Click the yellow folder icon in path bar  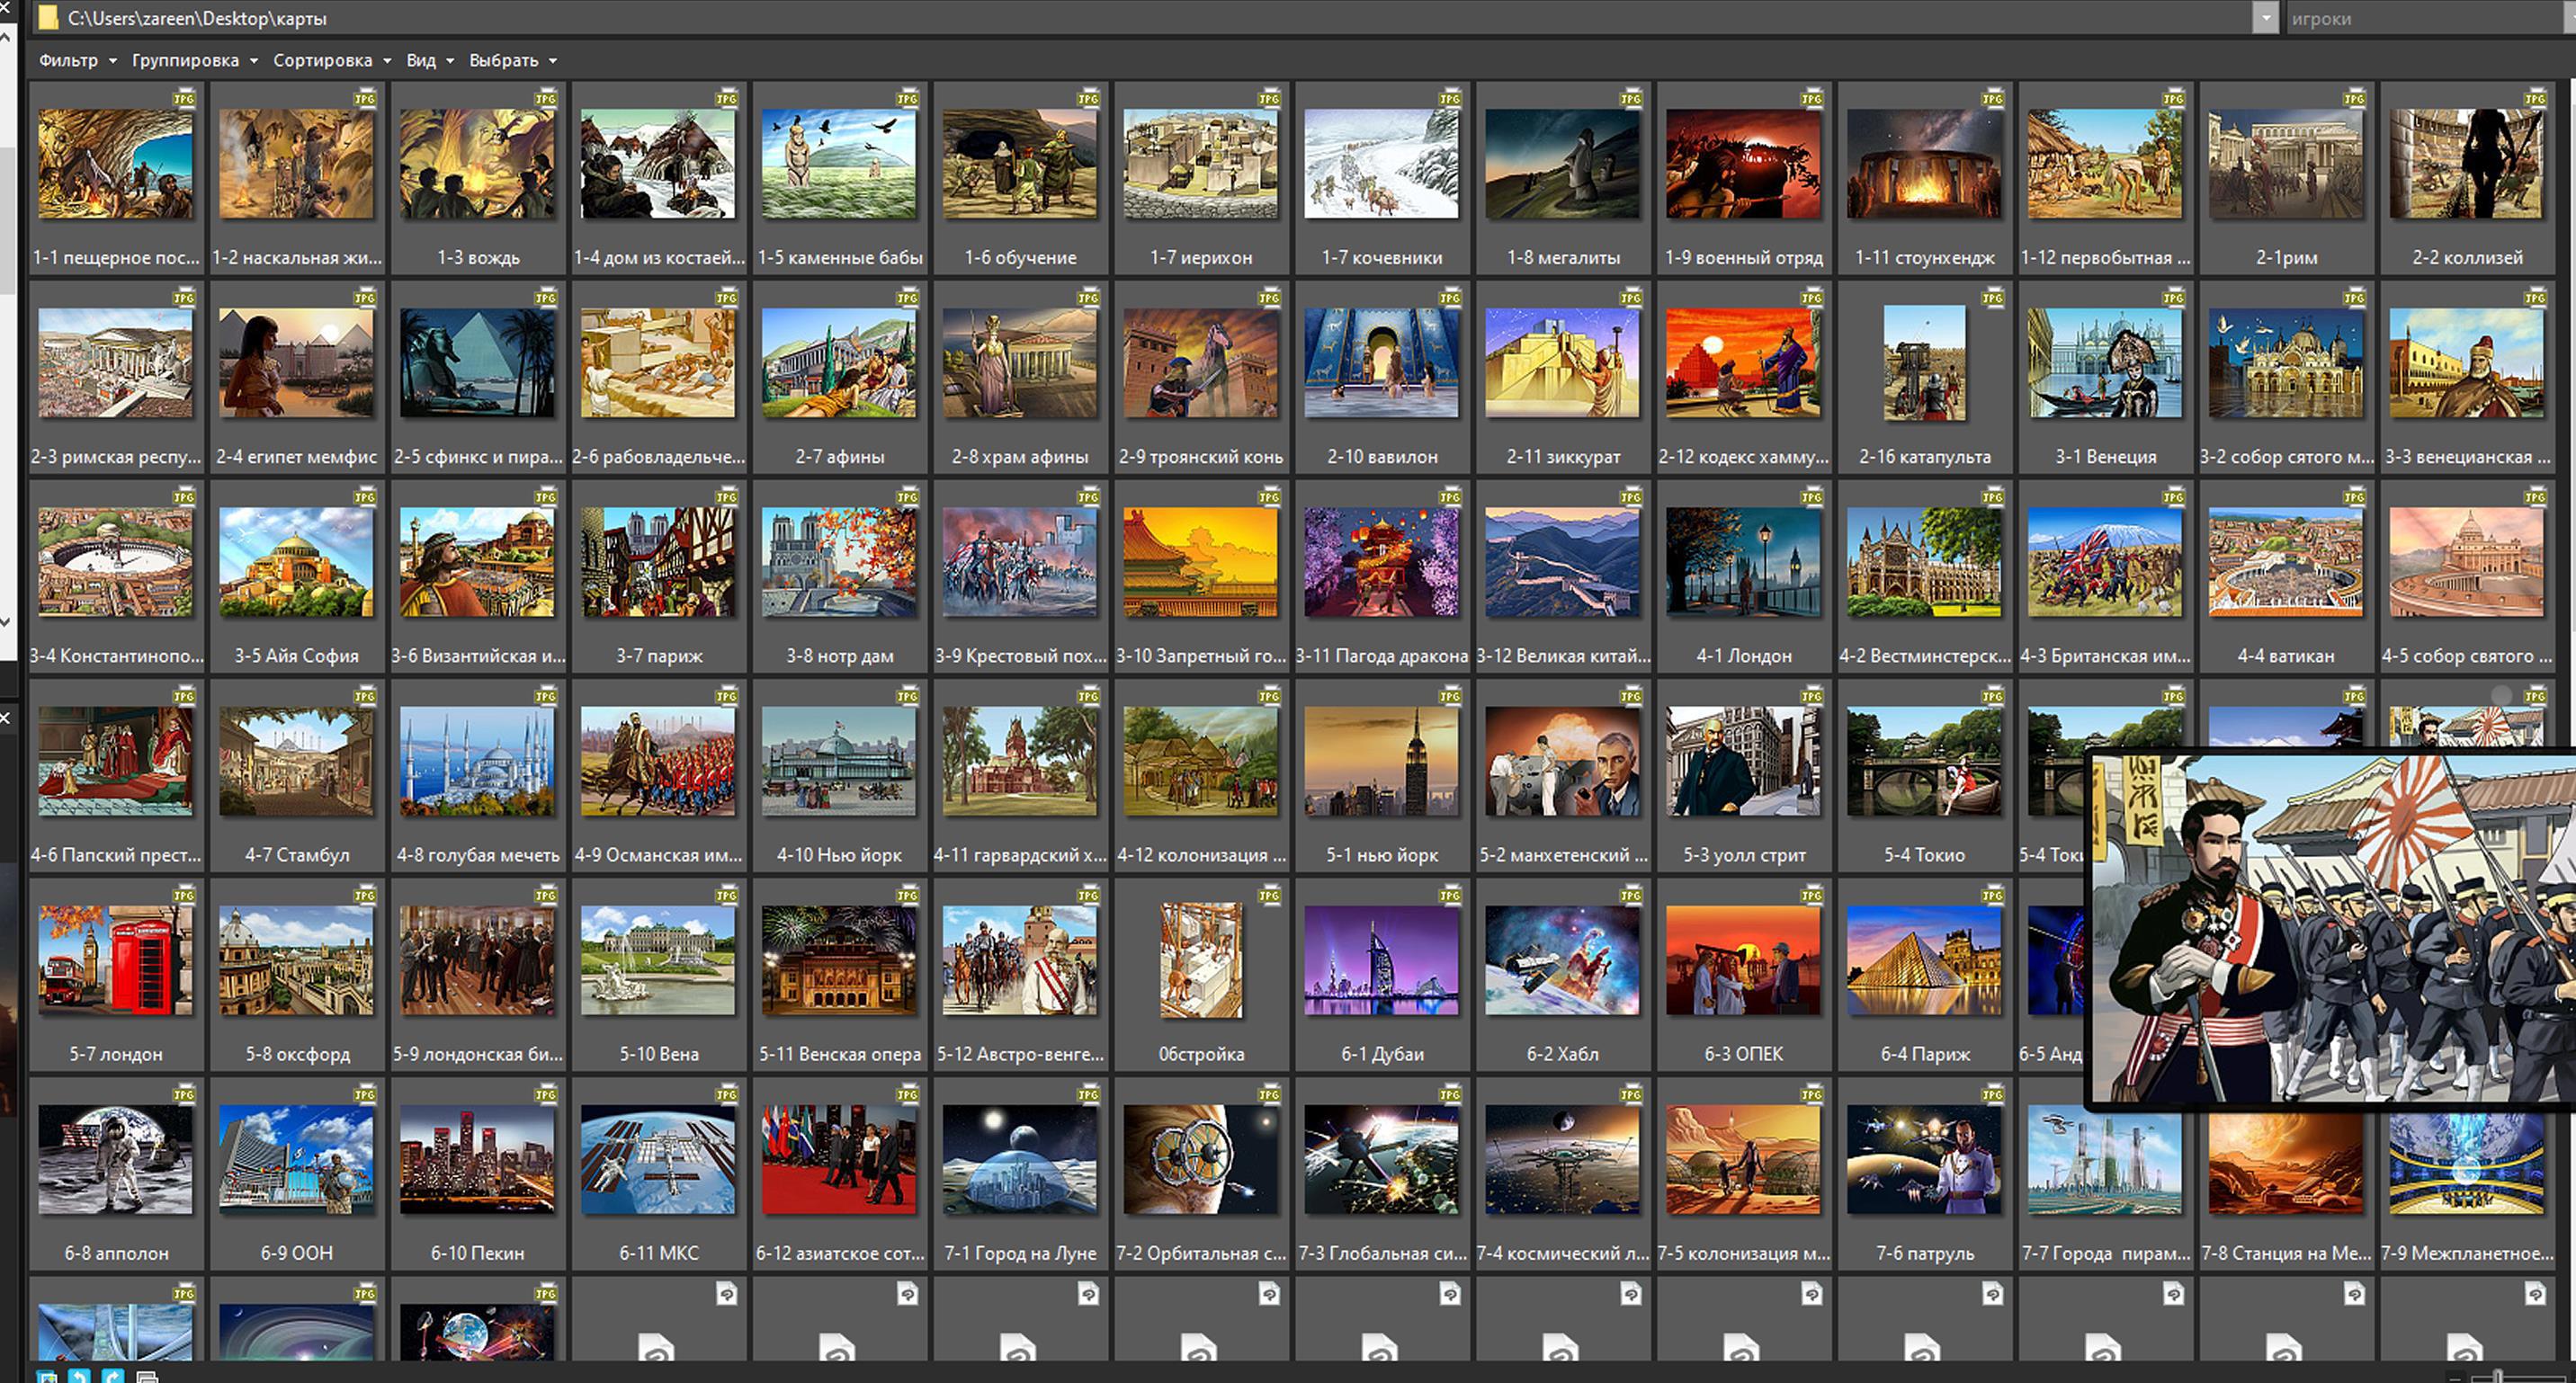coord(47,18)
